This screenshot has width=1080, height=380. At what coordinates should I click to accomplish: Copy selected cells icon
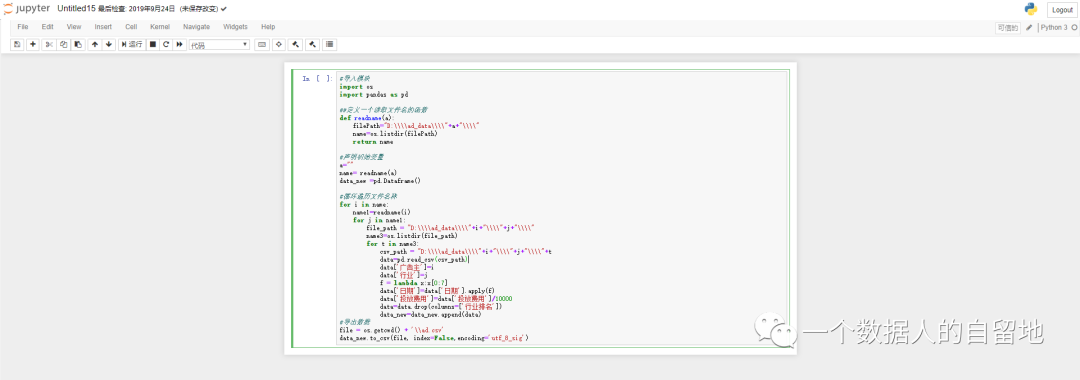point(63,44)
